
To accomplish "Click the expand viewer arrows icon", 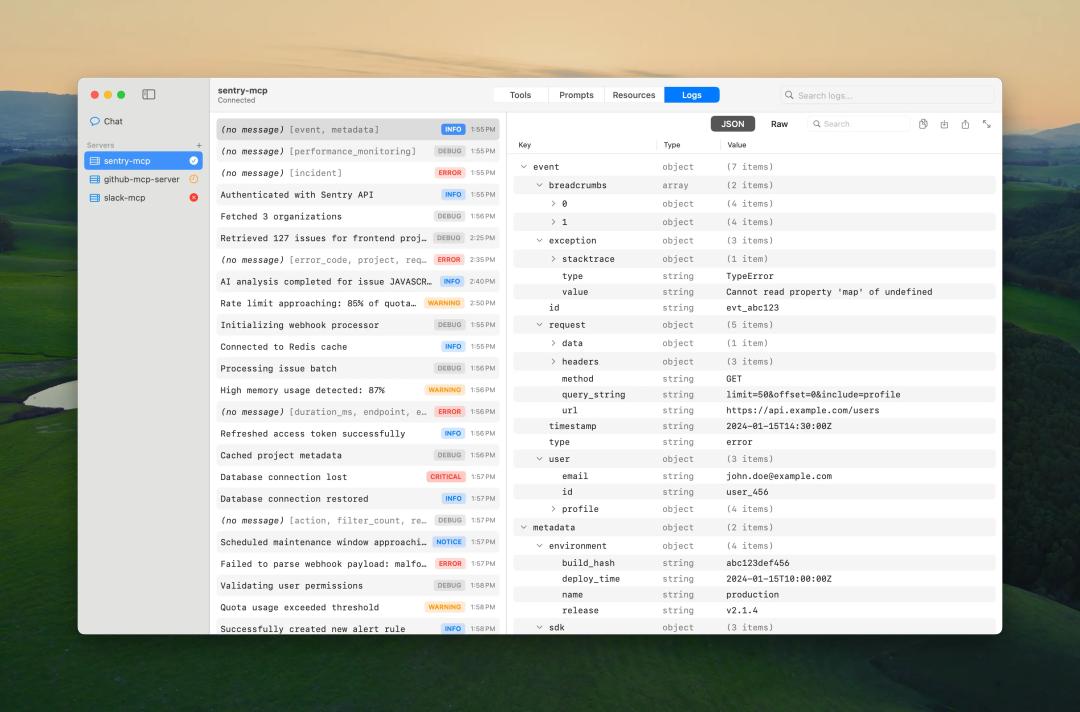I will pos(987,124).
